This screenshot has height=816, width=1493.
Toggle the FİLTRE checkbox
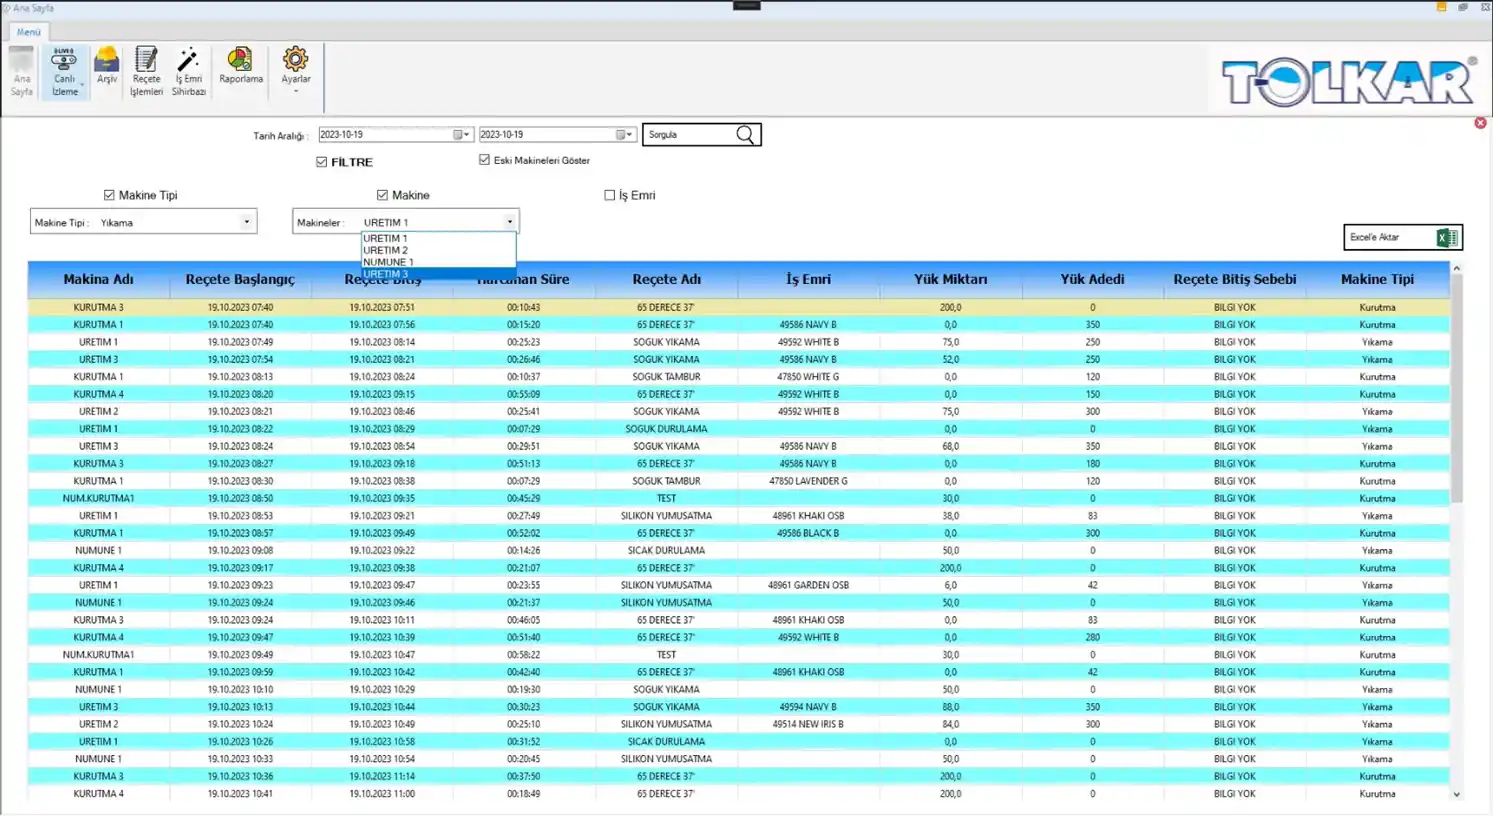[x=322, y=162]
